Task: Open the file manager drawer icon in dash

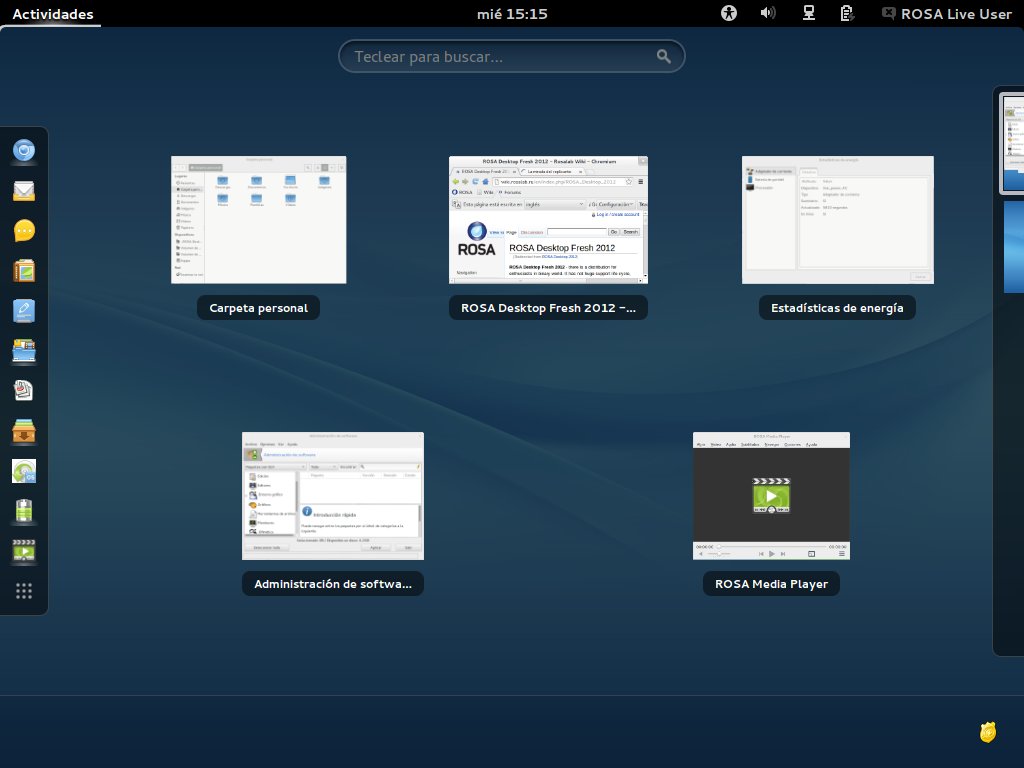Action: tap(24, 351)
